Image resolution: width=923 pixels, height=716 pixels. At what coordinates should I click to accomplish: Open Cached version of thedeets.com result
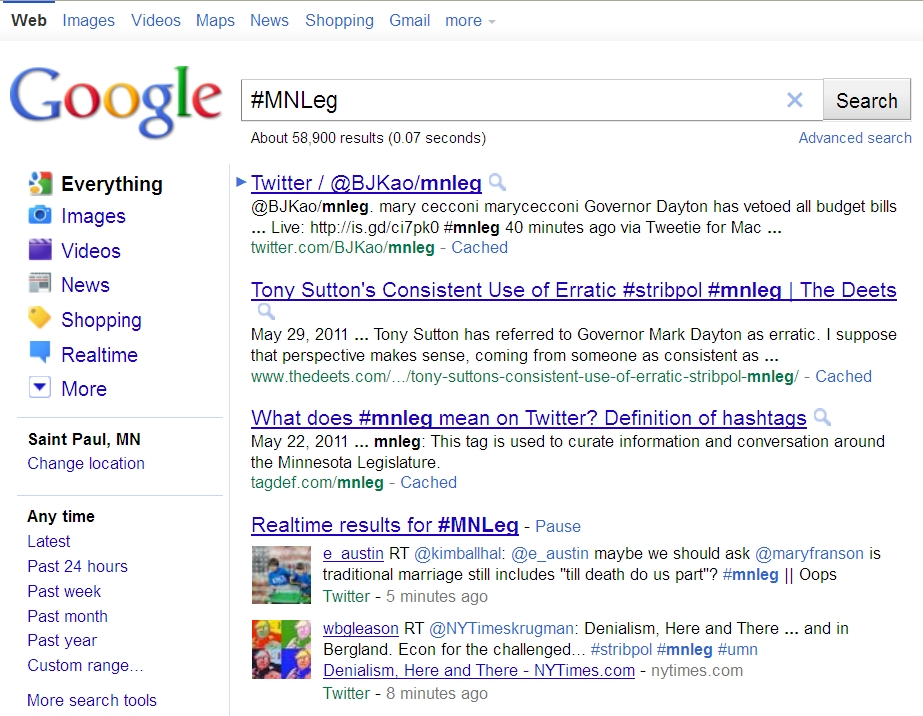[843, 376]
